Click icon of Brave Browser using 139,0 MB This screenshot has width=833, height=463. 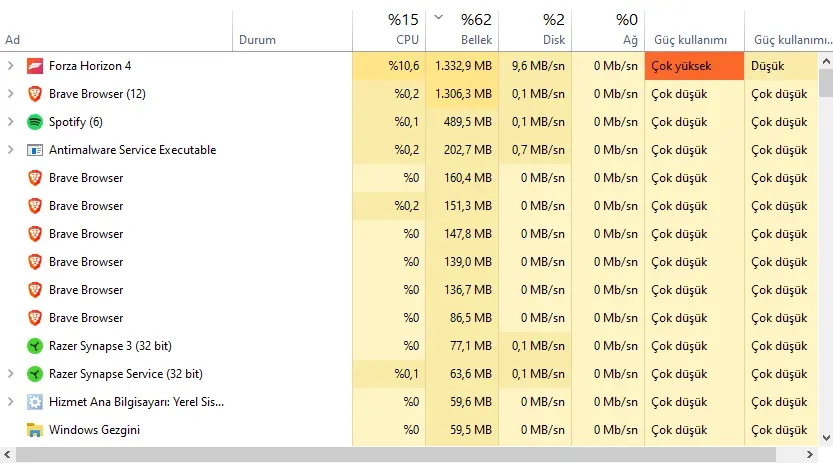(x=35, y=262)
